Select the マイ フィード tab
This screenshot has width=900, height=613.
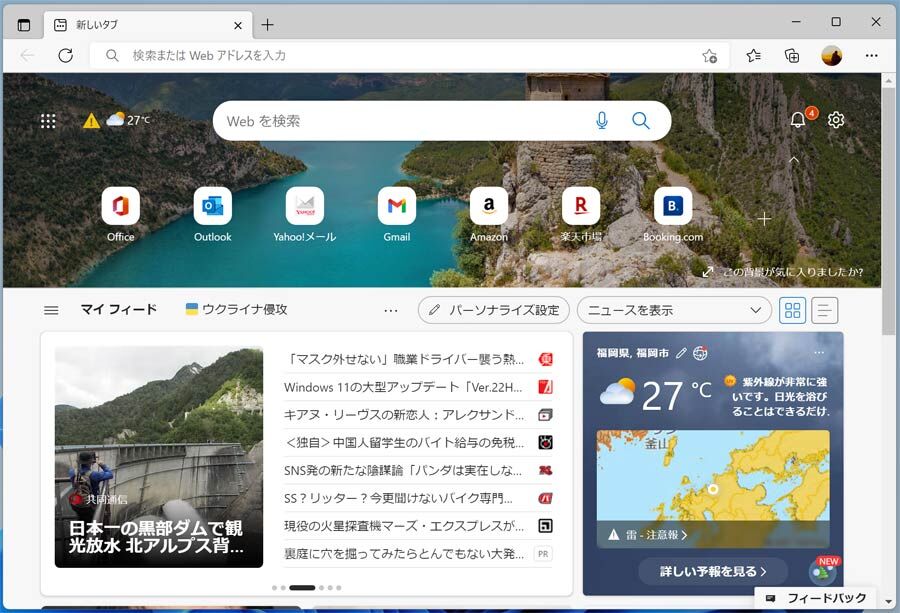coord(119,309)
